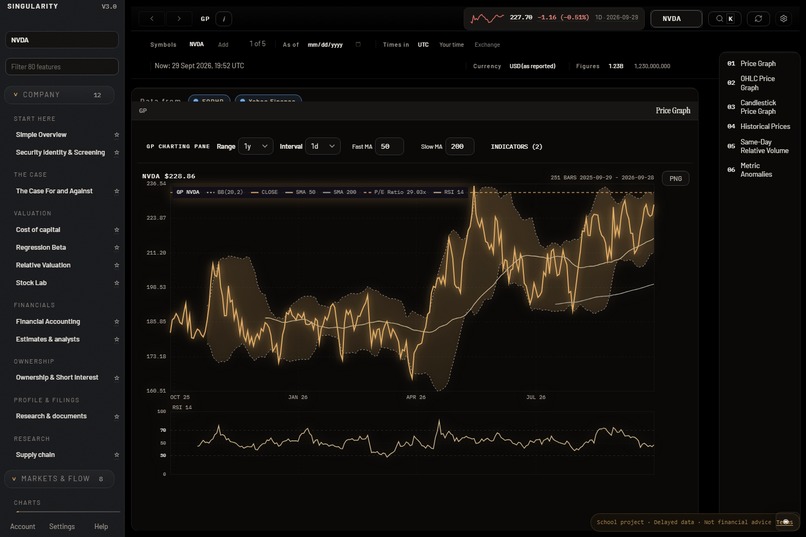Open the Terms link in footer notice
This screenshot has width=806, height=537.
point(784,522)
